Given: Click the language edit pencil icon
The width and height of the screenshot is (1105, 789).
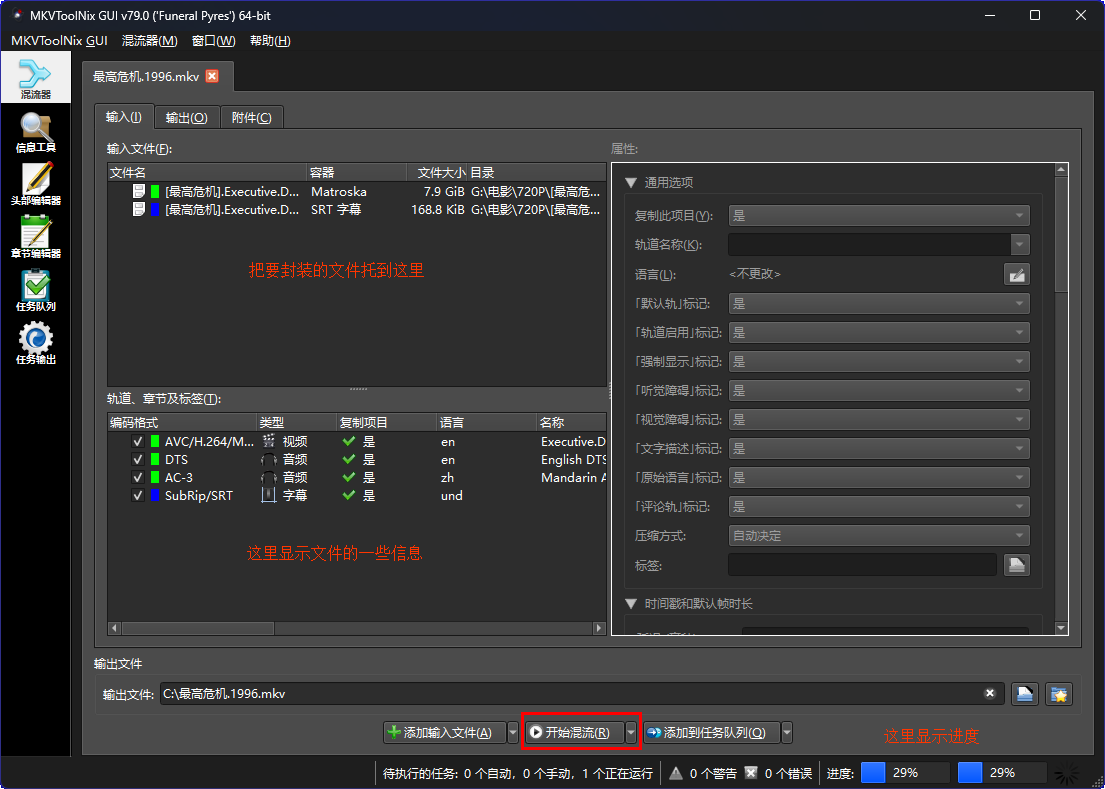Looking at the screenshot, I should click(x=1016, y=274).
